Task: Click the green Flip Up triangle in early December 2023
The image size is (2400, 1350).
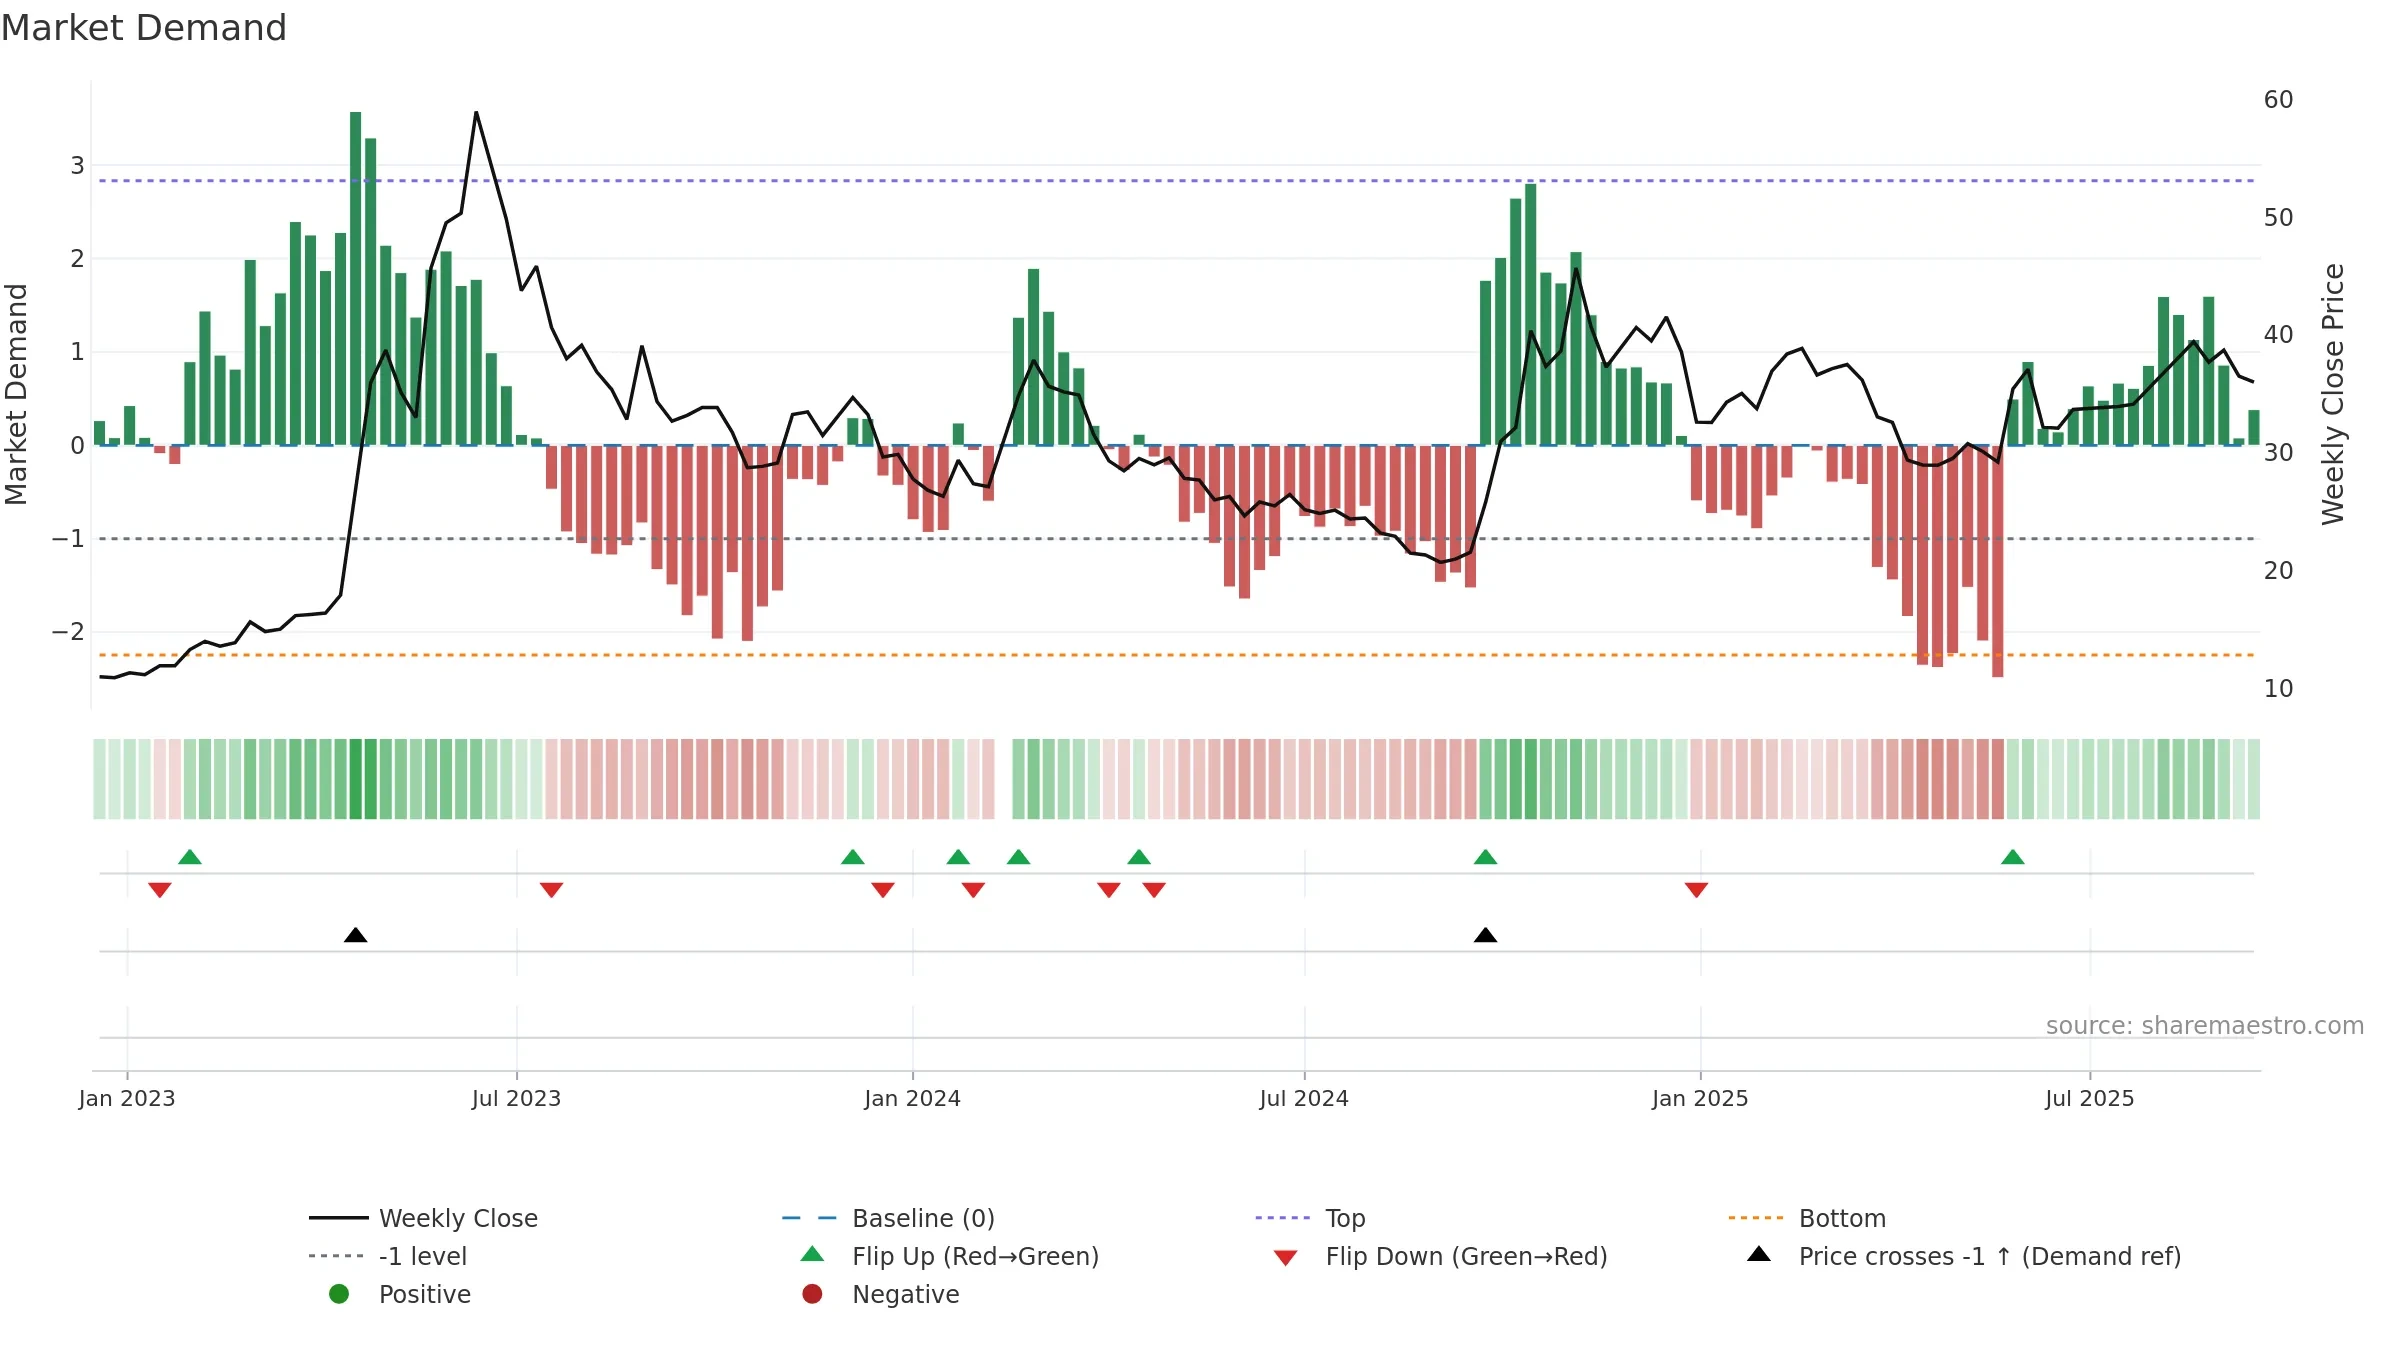Action: 853,857
